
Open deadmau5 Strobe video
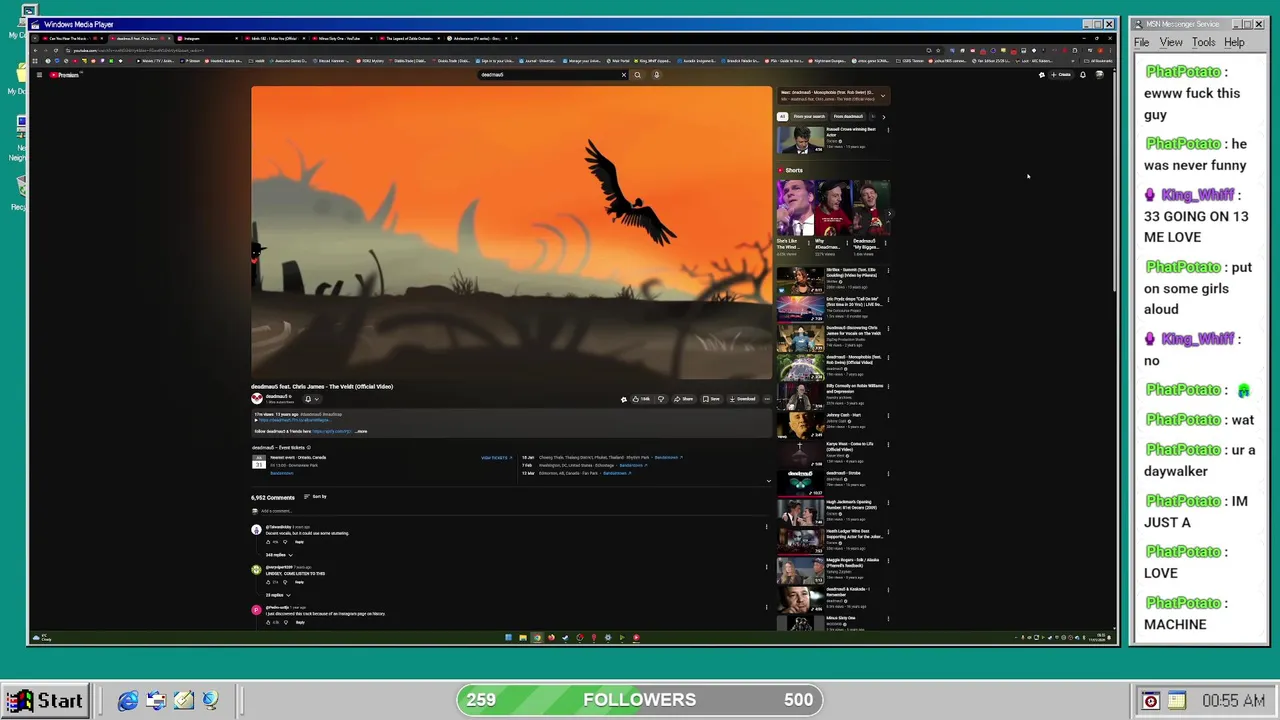[x=800, y=484]
